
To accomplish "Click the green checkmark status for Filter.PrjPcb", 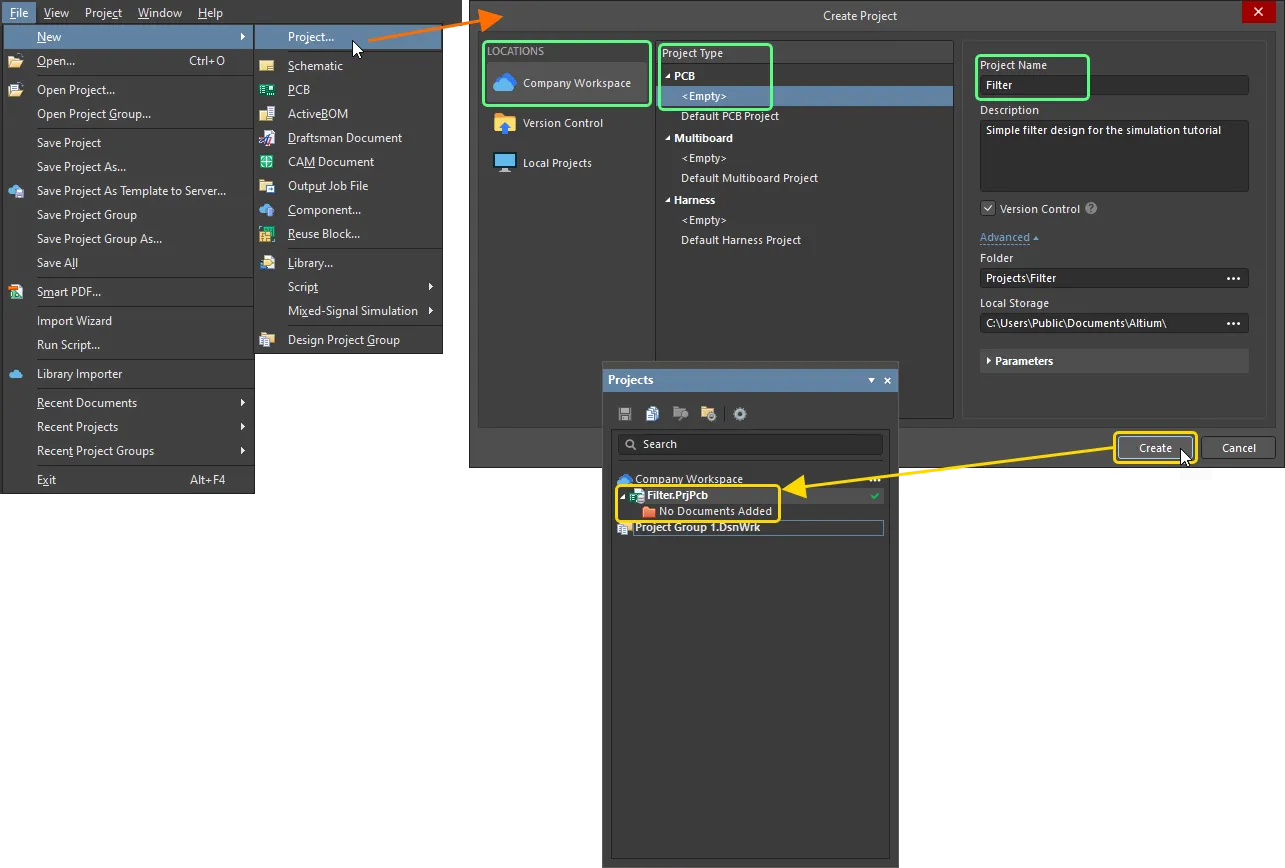I will point(875,496).
